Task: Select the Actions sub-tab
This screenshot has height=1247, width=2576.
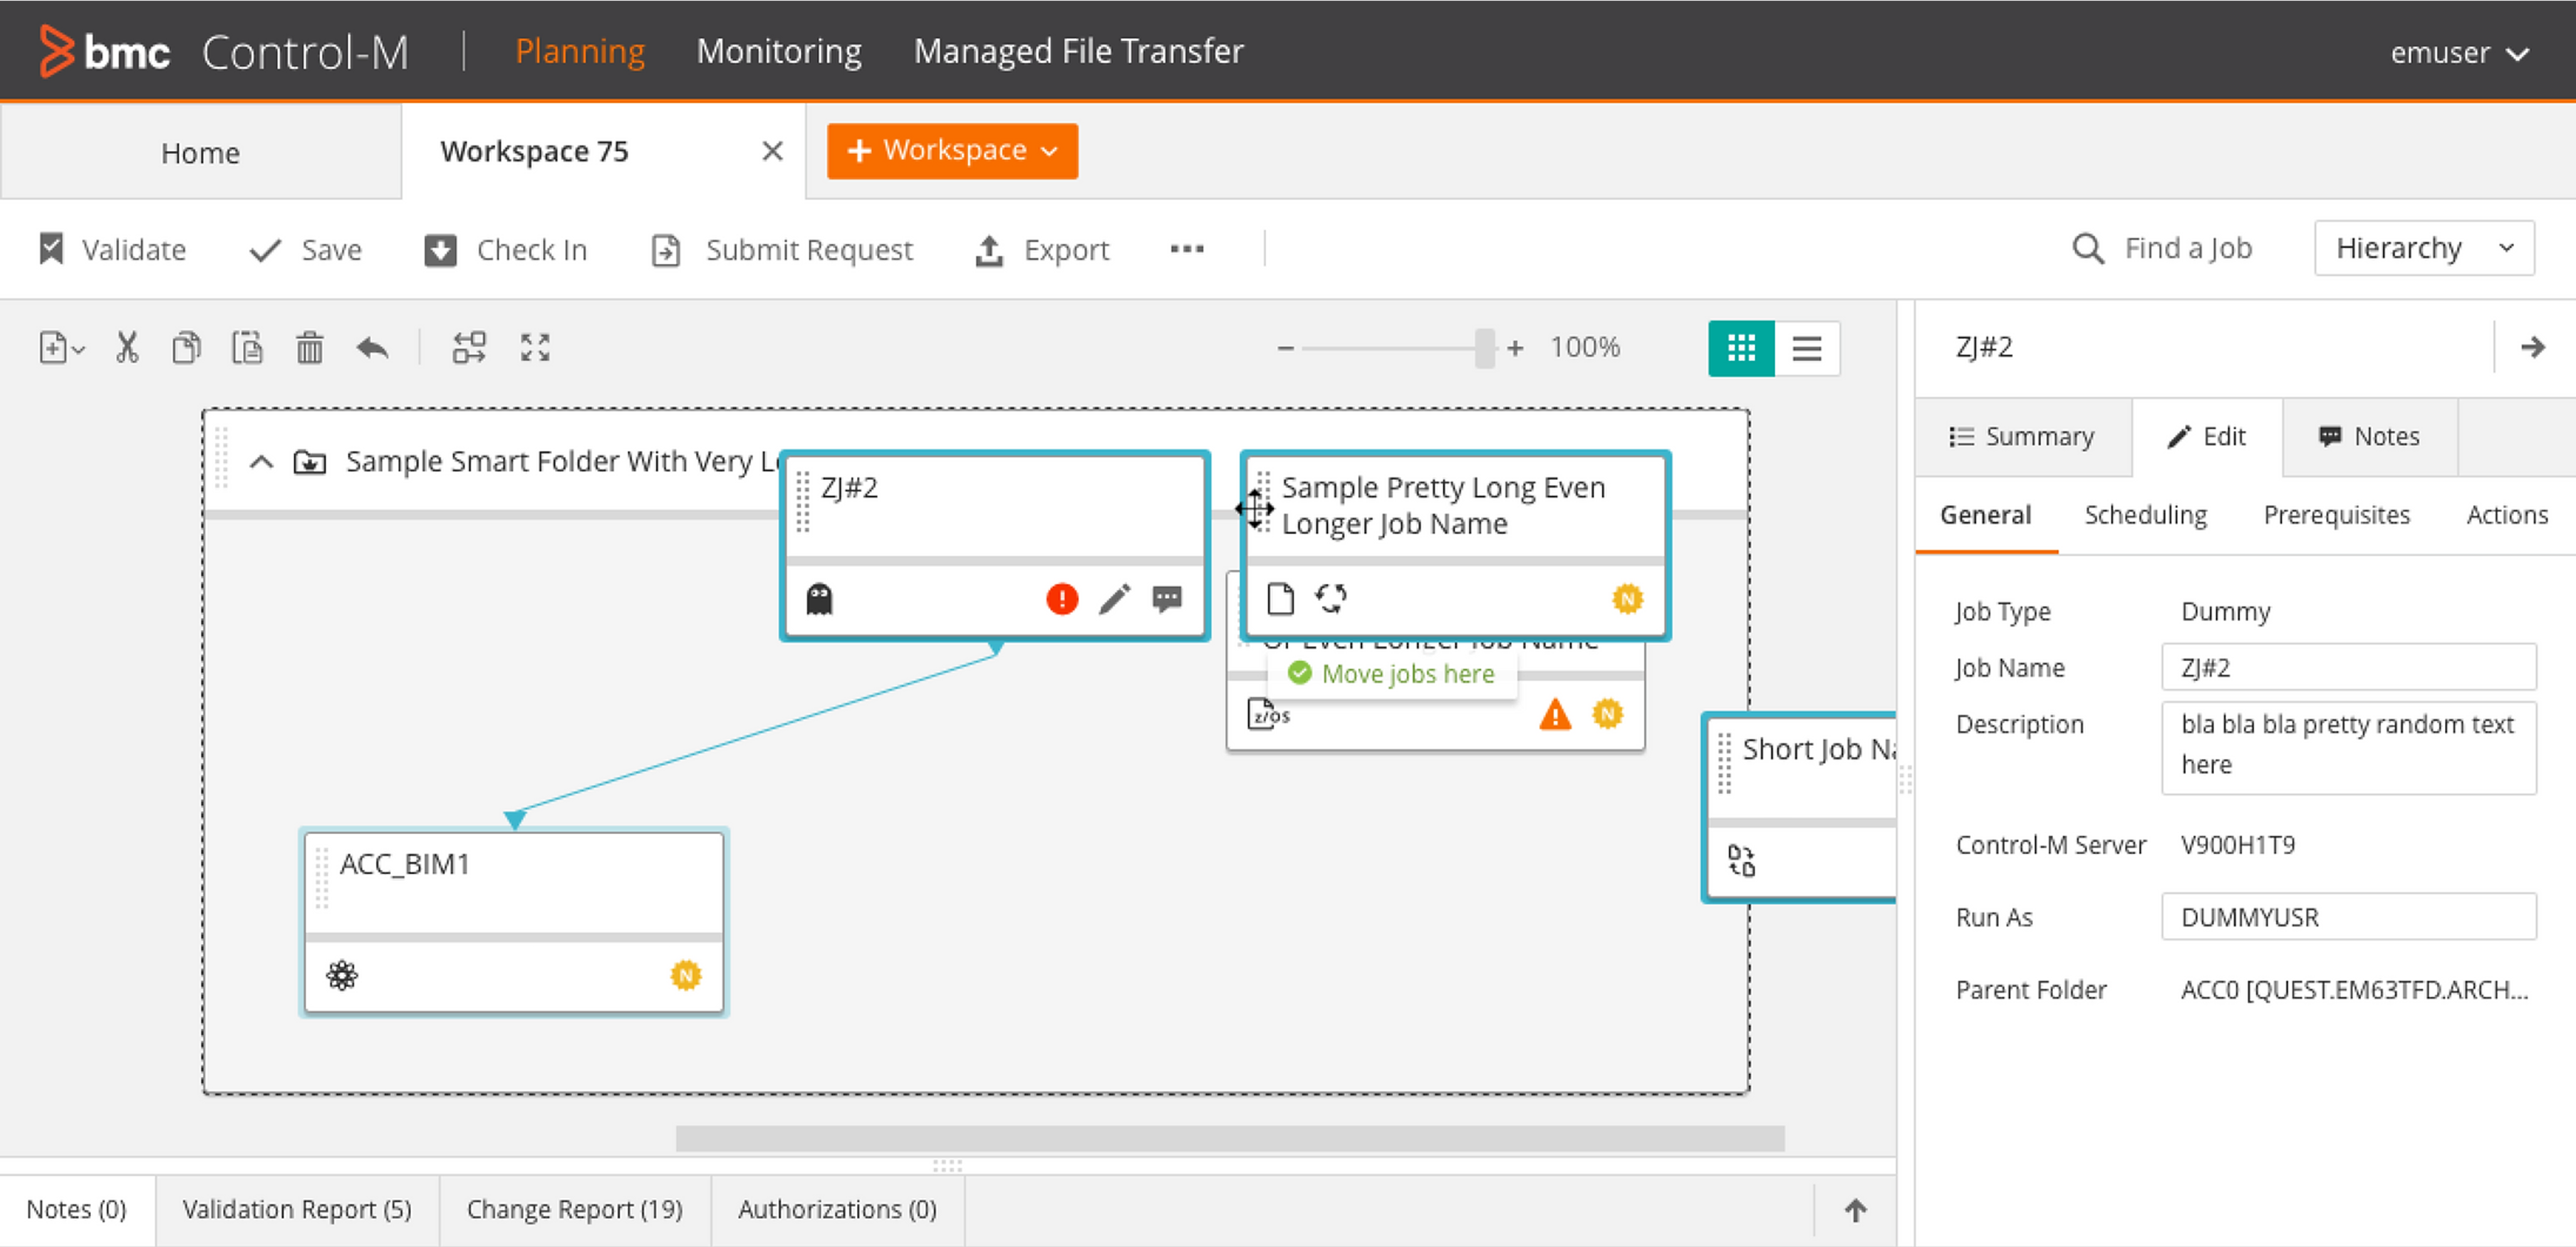Action: (x=2507, y=515)
